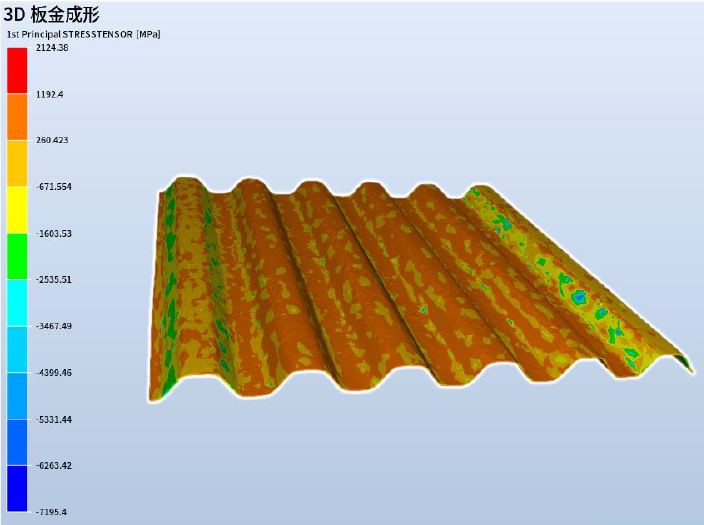This screenshot has width=704, height=525.
Task: Click legend band between -2535.51 and -3467.49
Action: (17, 303)
